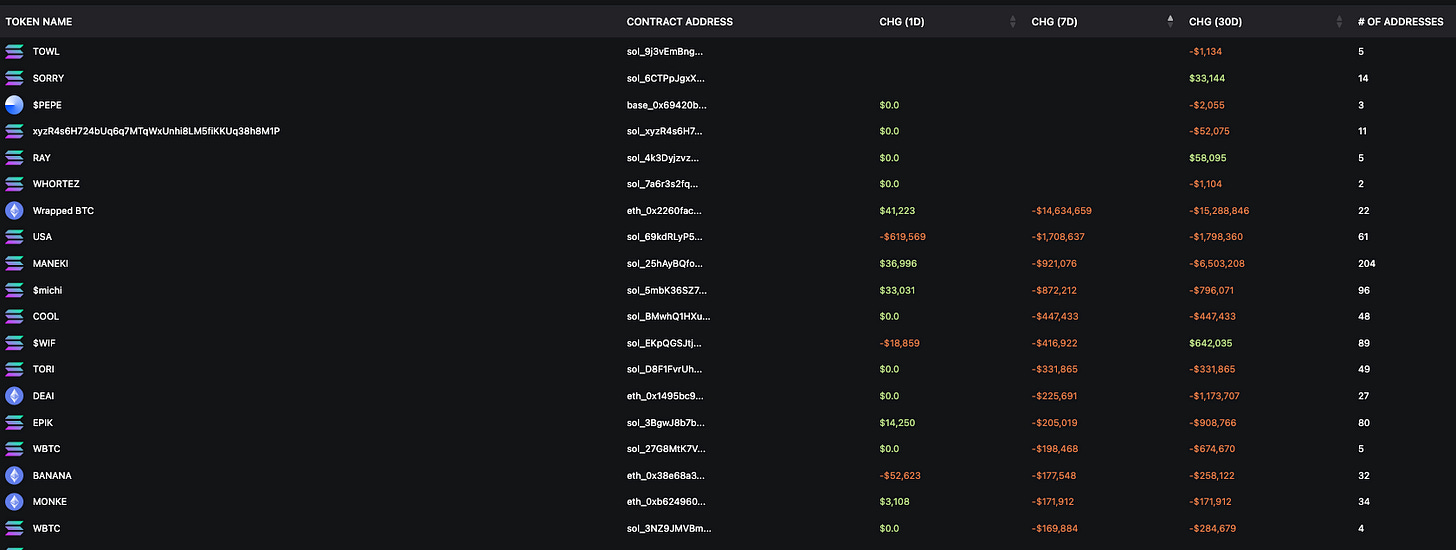This screenshot has width=1456, height=550.
Task: Click contract address base_0x69420b...
Action: pos(668,105)
